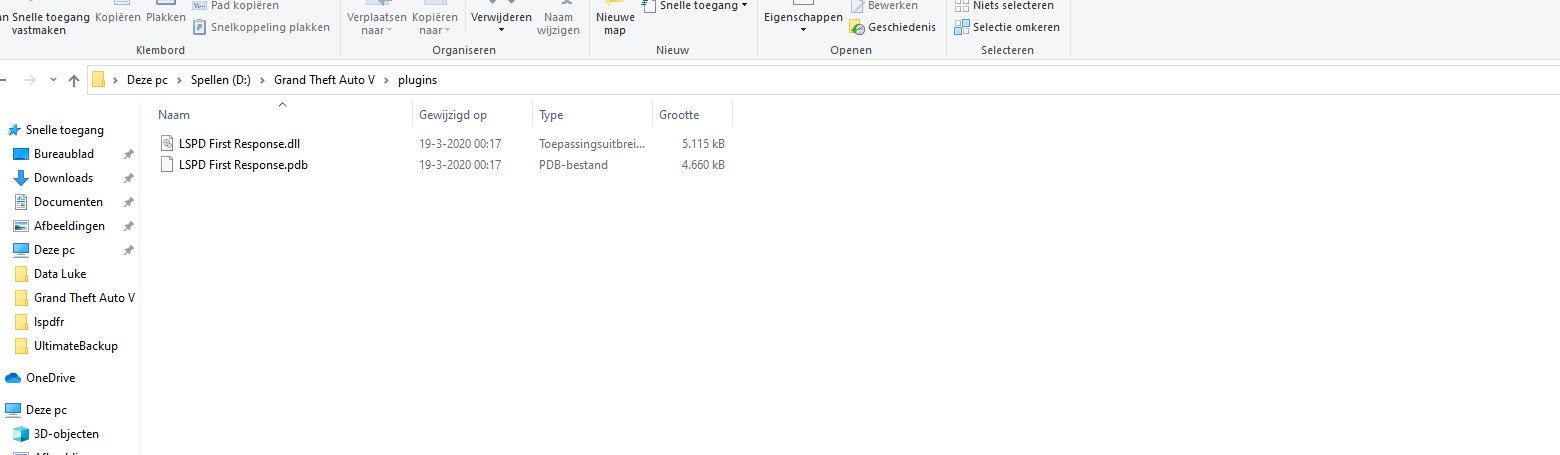This screenshot has width=1560, height=455.
Task: Click the pin icon beside Documenten
Action: [x=128, y=202]
